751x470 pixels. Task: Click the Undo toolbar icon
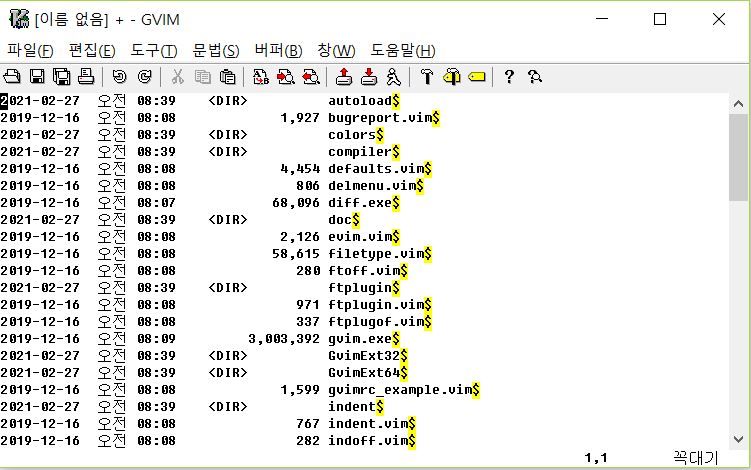coord(119,77)
